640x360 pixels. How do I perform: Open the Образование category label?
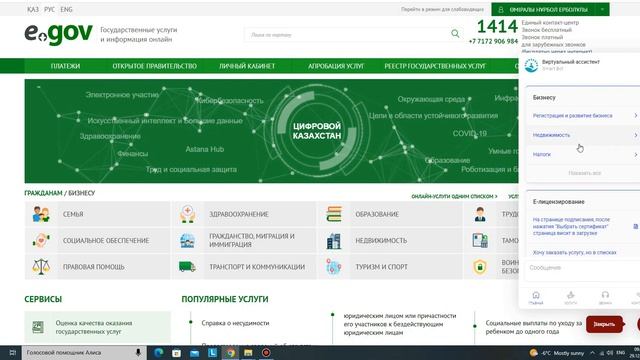(x=377, y=214)
